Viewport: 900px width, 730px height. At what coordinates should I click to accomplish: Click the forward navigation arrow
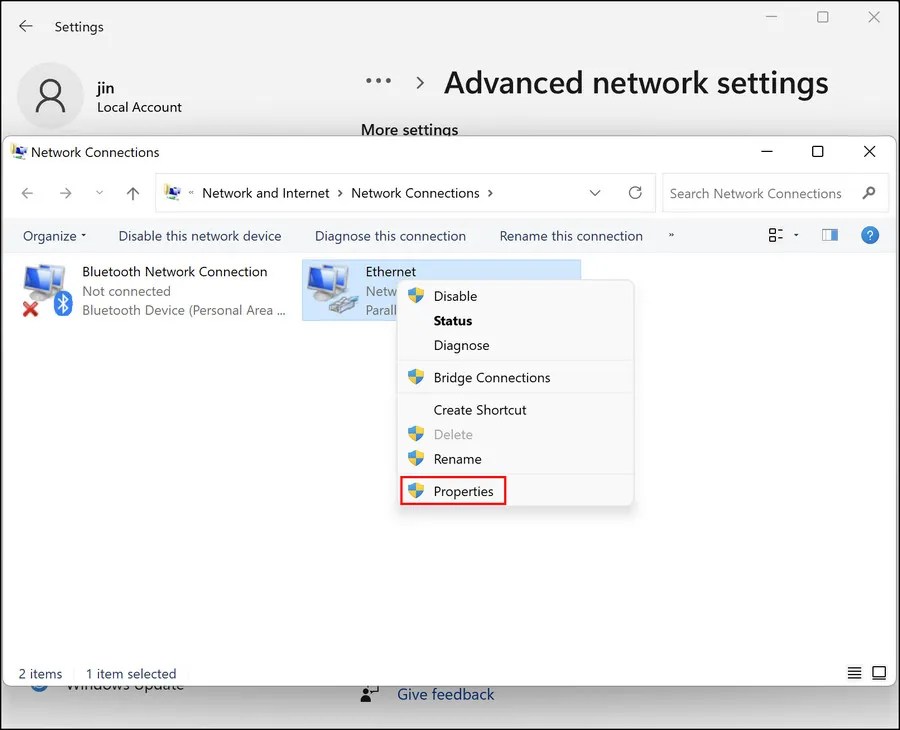click(x=65, y=193)
